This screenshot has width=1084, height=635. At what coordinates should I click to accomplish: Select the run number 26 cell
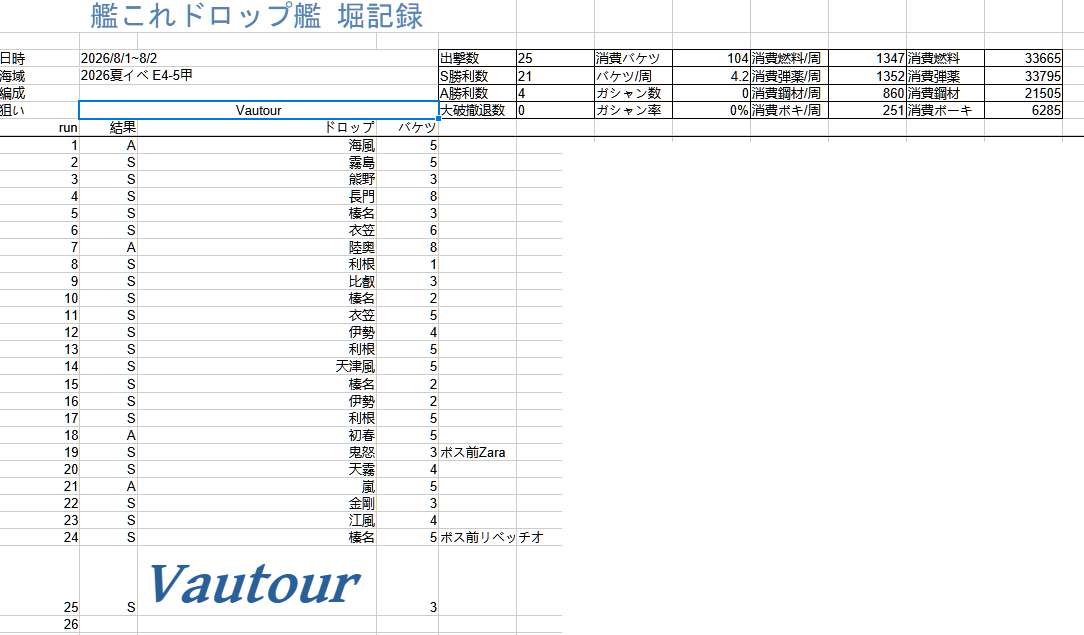tap(39, 624)
